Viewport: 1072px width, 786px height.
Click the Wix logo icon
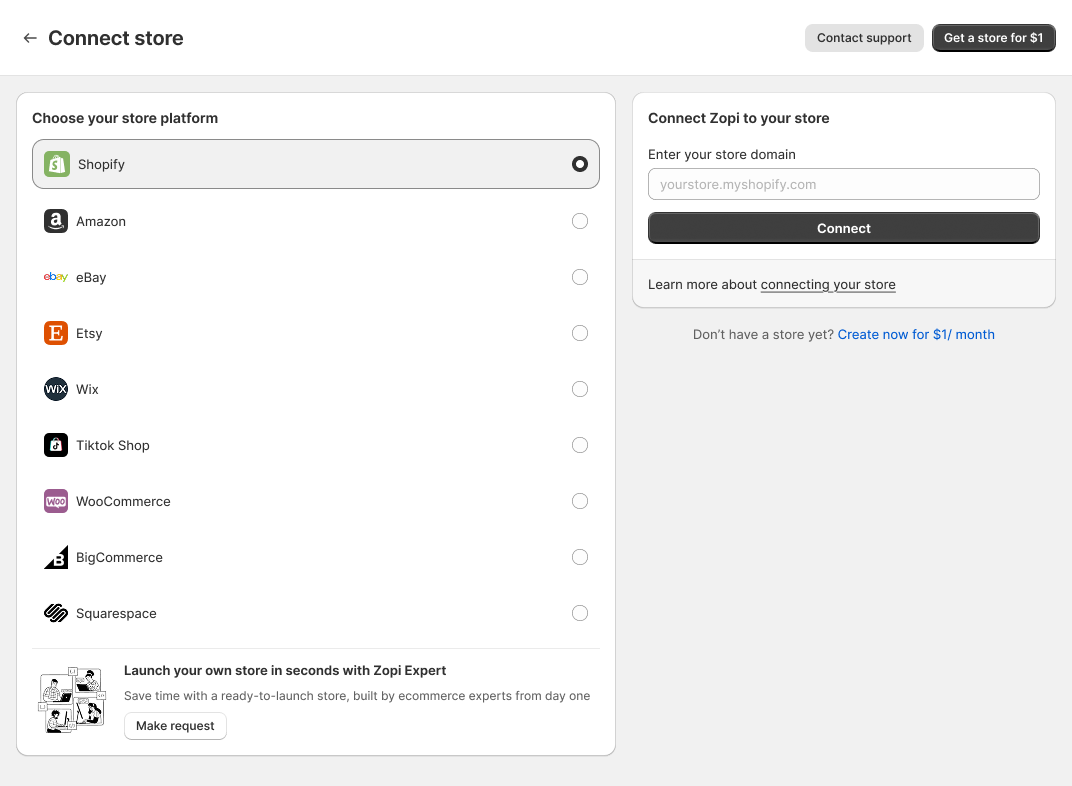(x=56, y=389)
